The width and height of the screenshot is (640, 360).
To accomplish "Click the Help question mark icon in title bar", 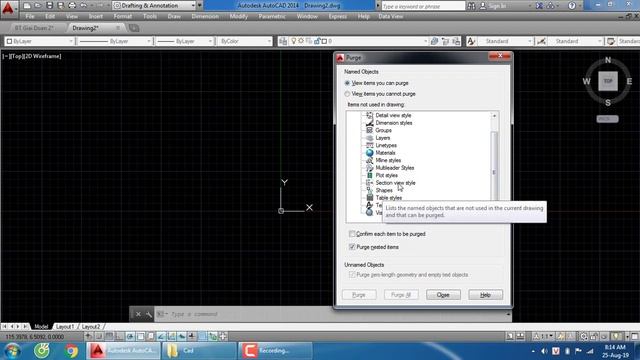I will point(572,6).
